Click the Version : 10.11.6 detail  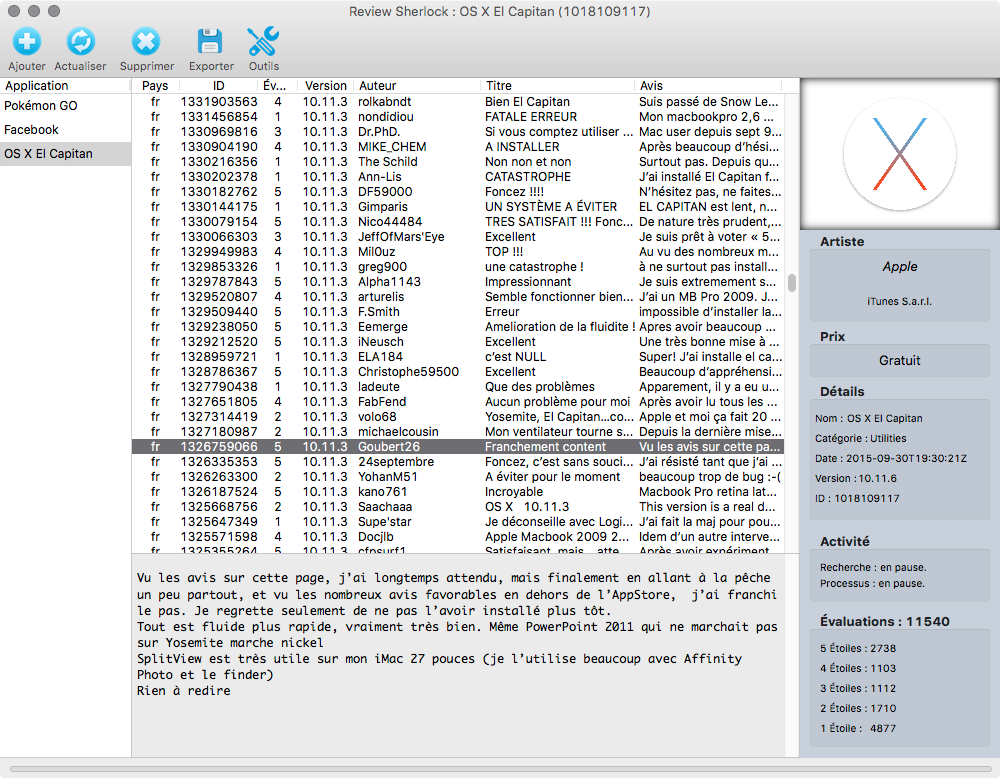[x=855, y=478]
